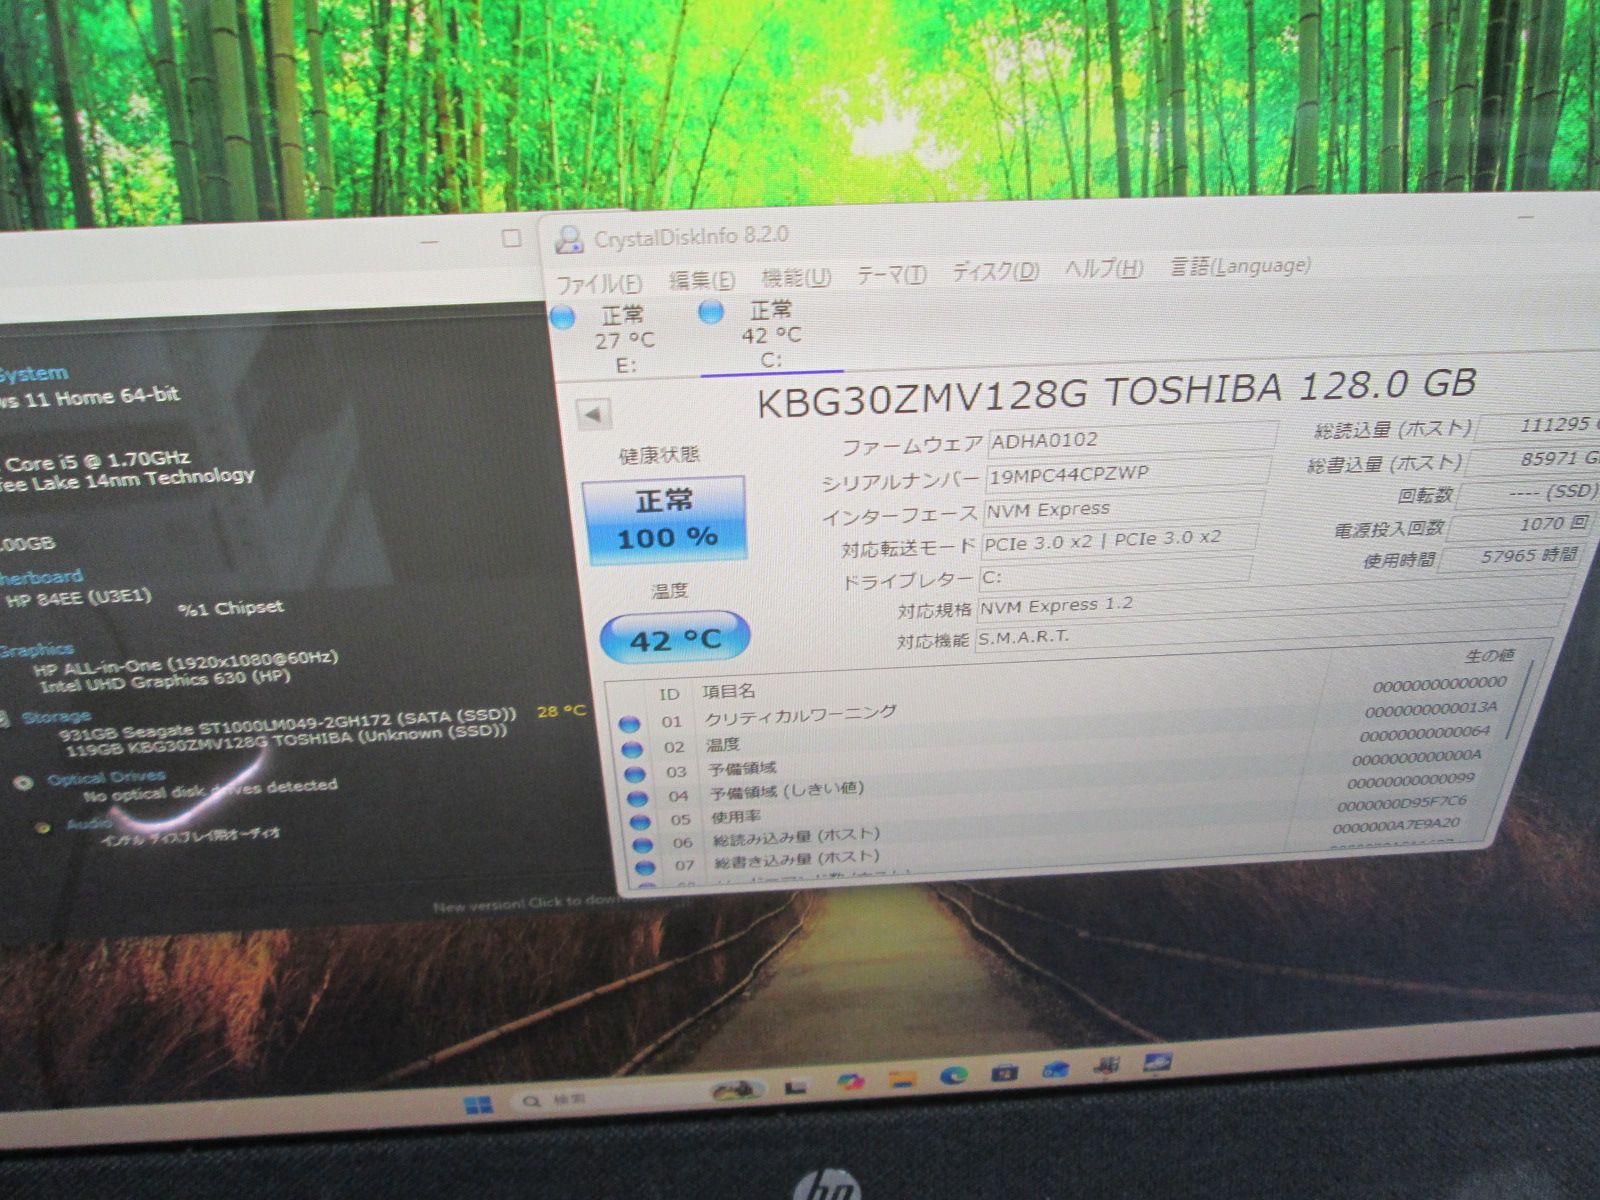The height and width of the screenshot is (1200, 1600).
Task: Open the ファイル(F) menu
Action: (x=598, y=283)
